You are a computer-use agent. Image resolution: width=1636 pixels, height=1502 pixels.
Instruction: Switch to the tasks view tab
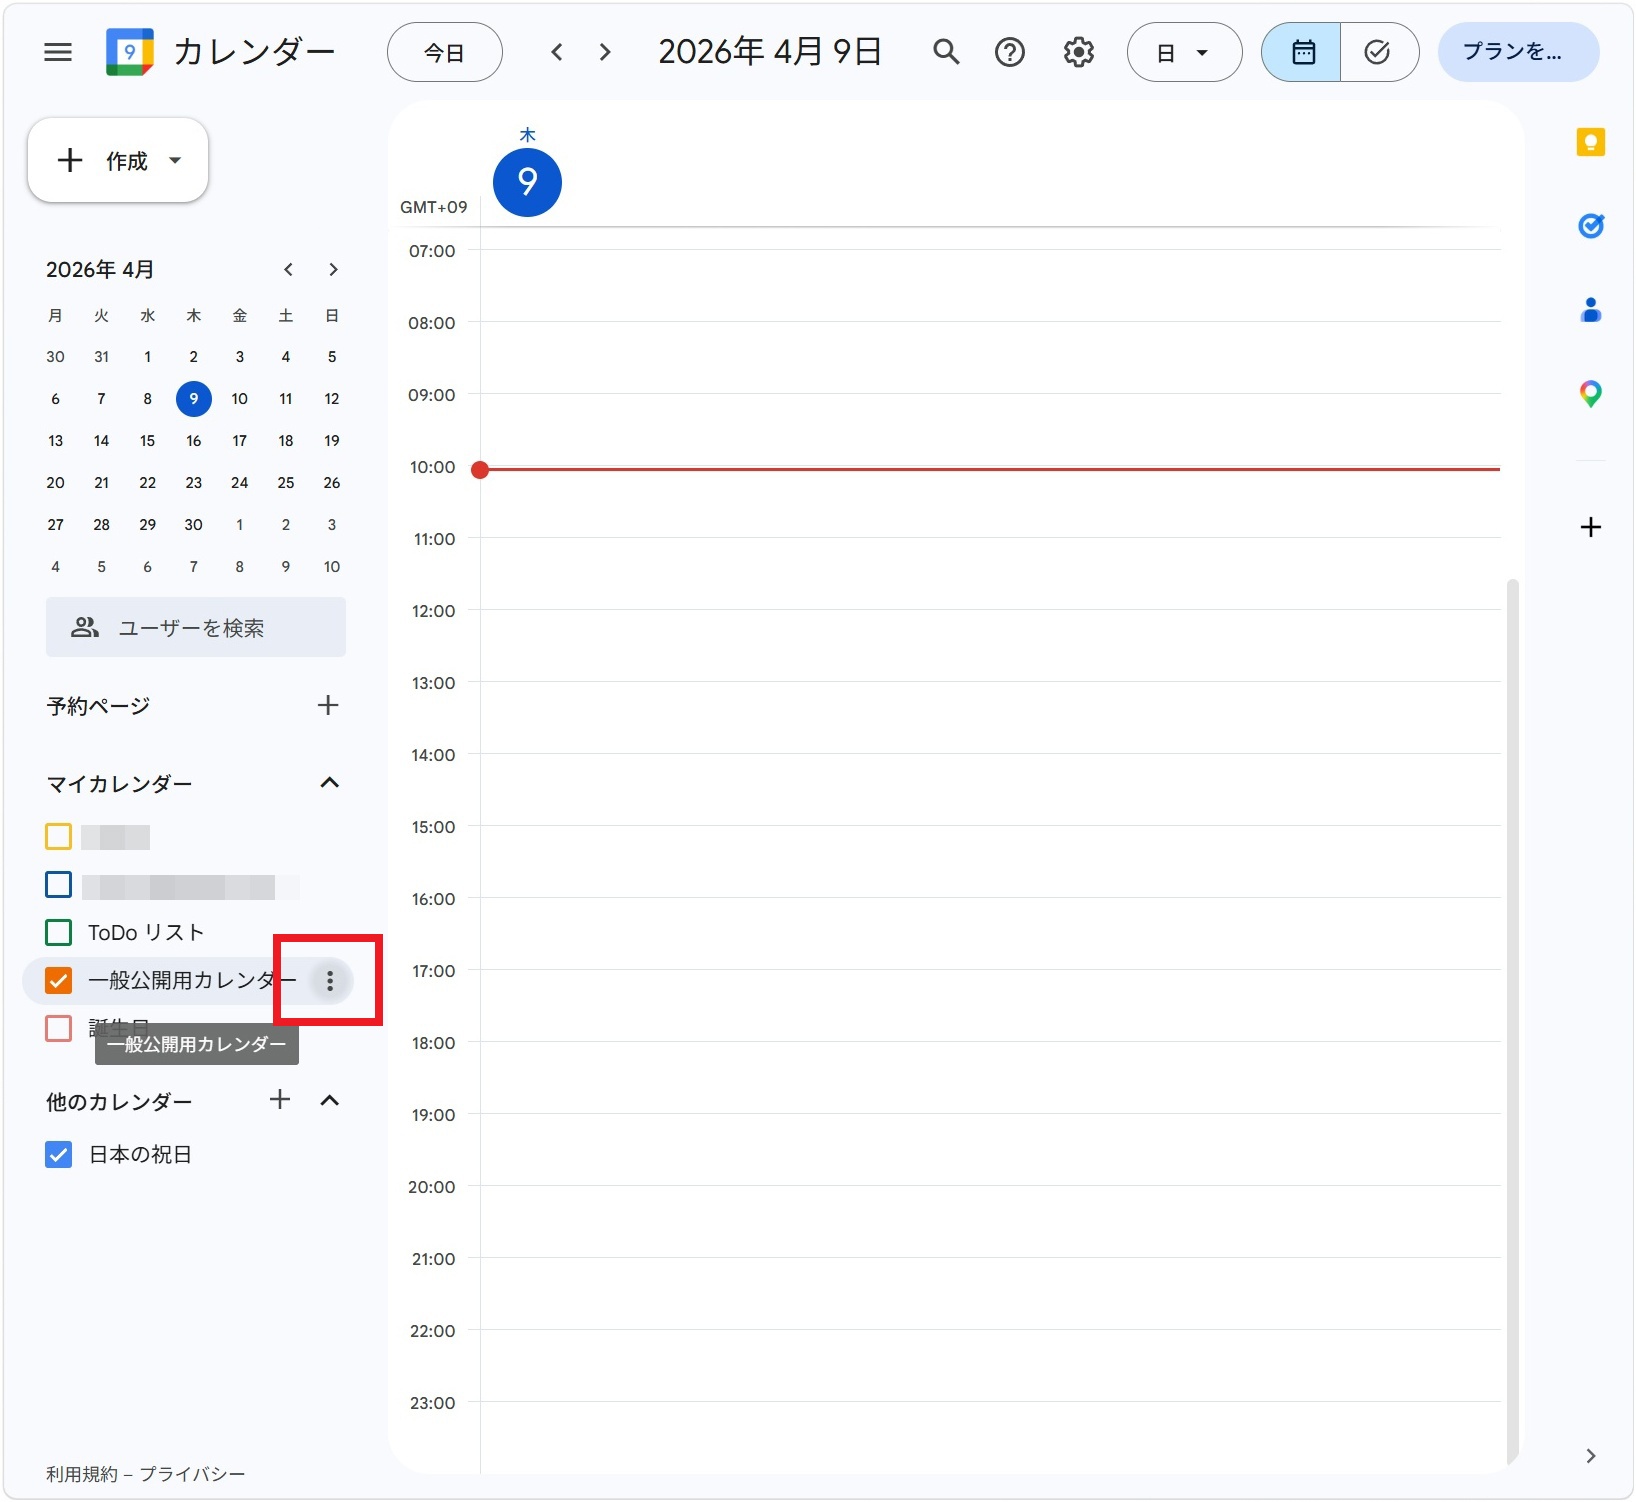tap(1378, 52)
